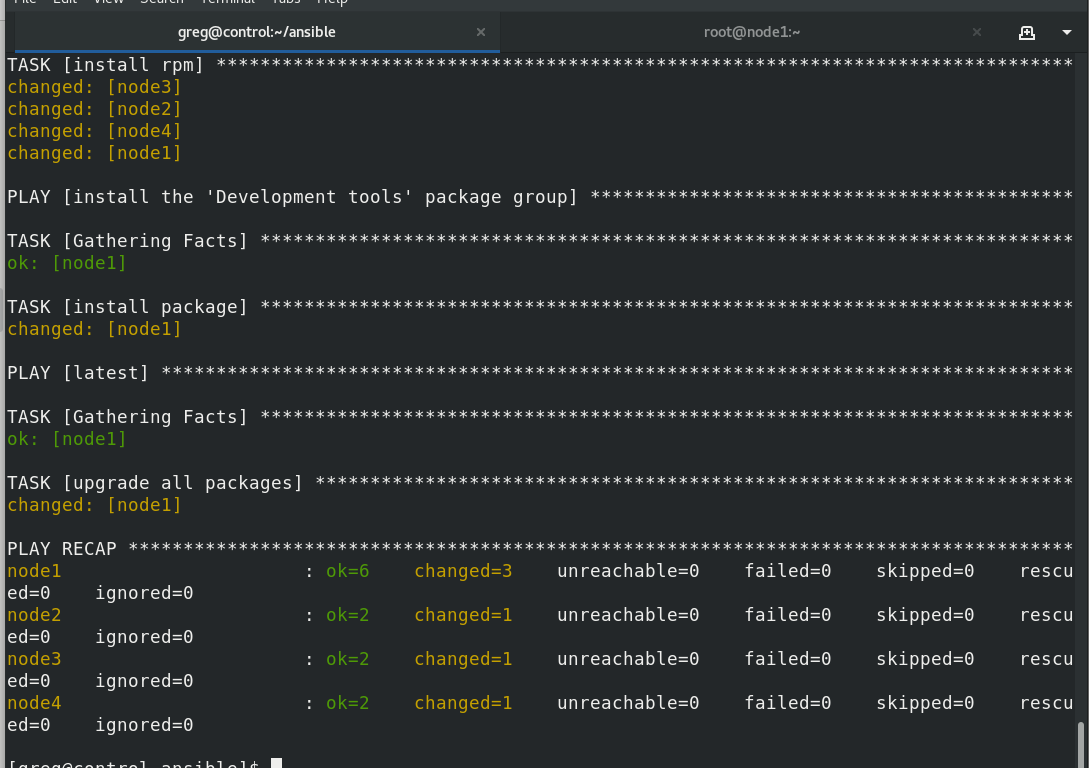
Task: Click the 'TASK [install rpm]' line
Action: pos(540,65)
